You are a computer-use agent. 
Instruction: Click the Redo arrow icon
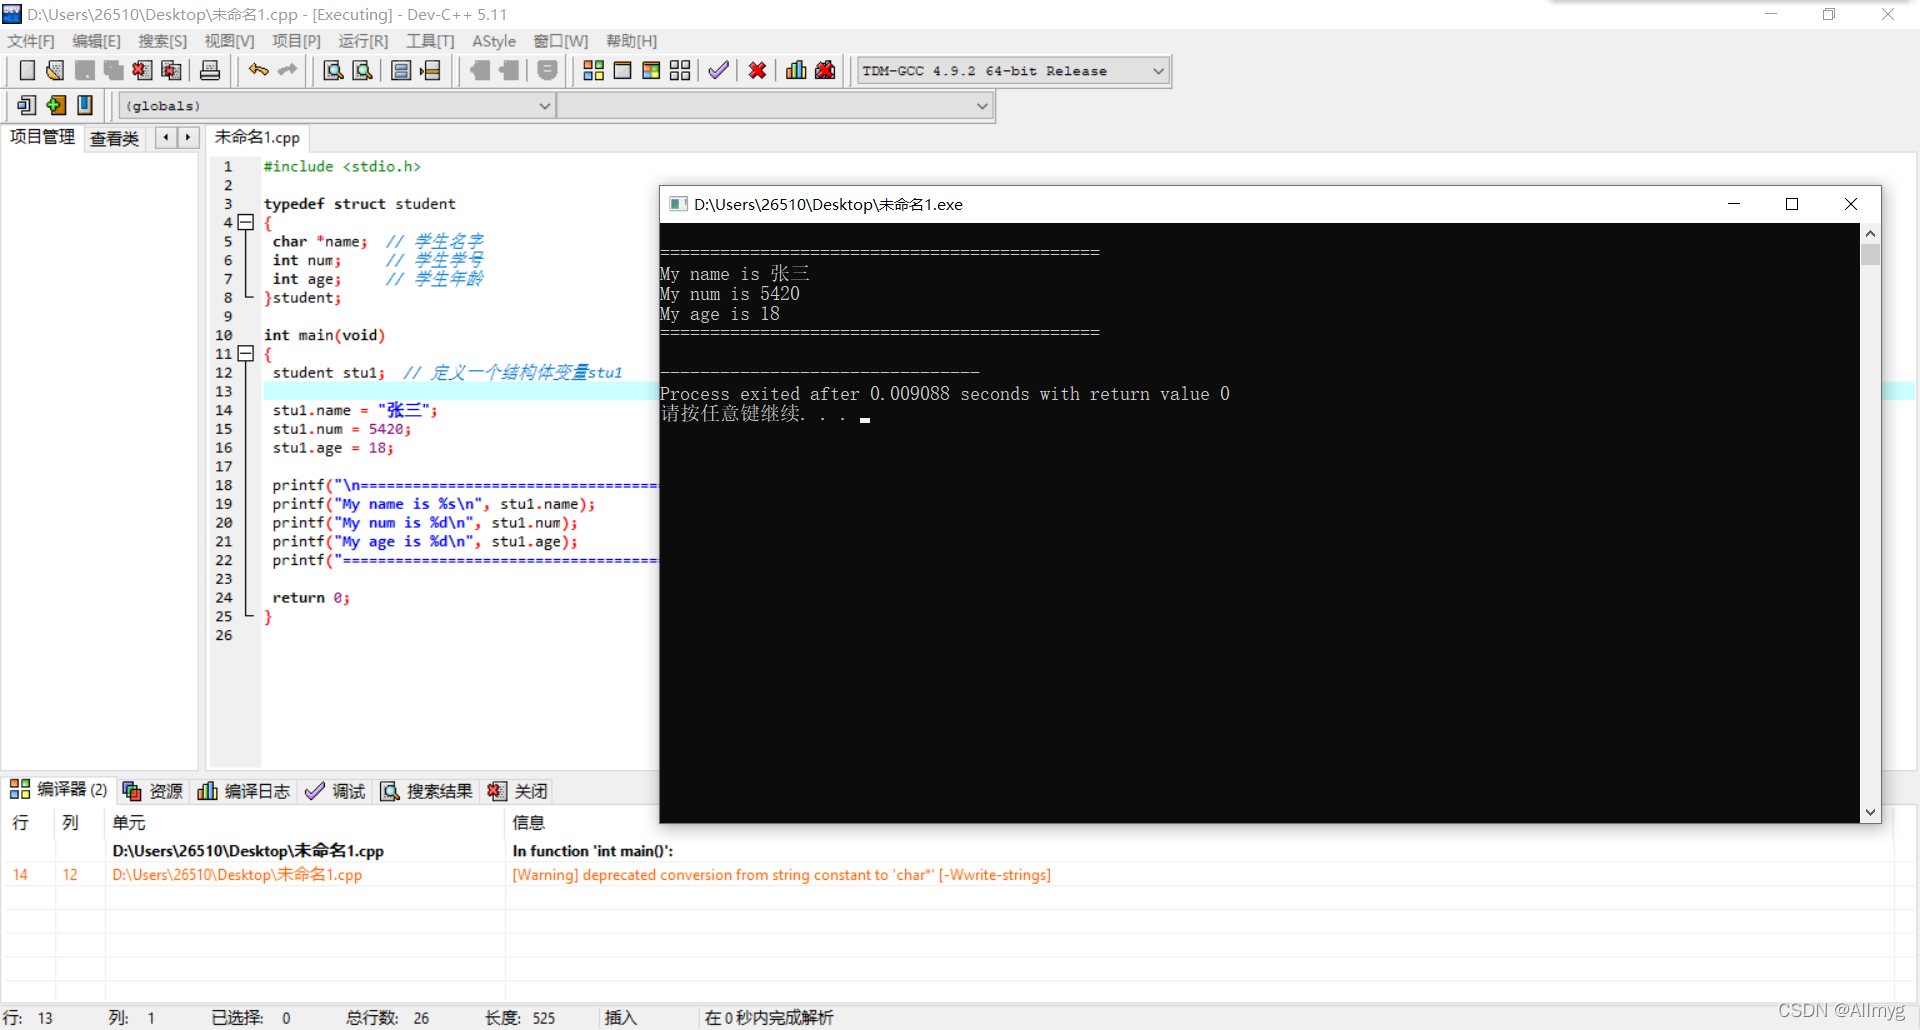(288, 70)
